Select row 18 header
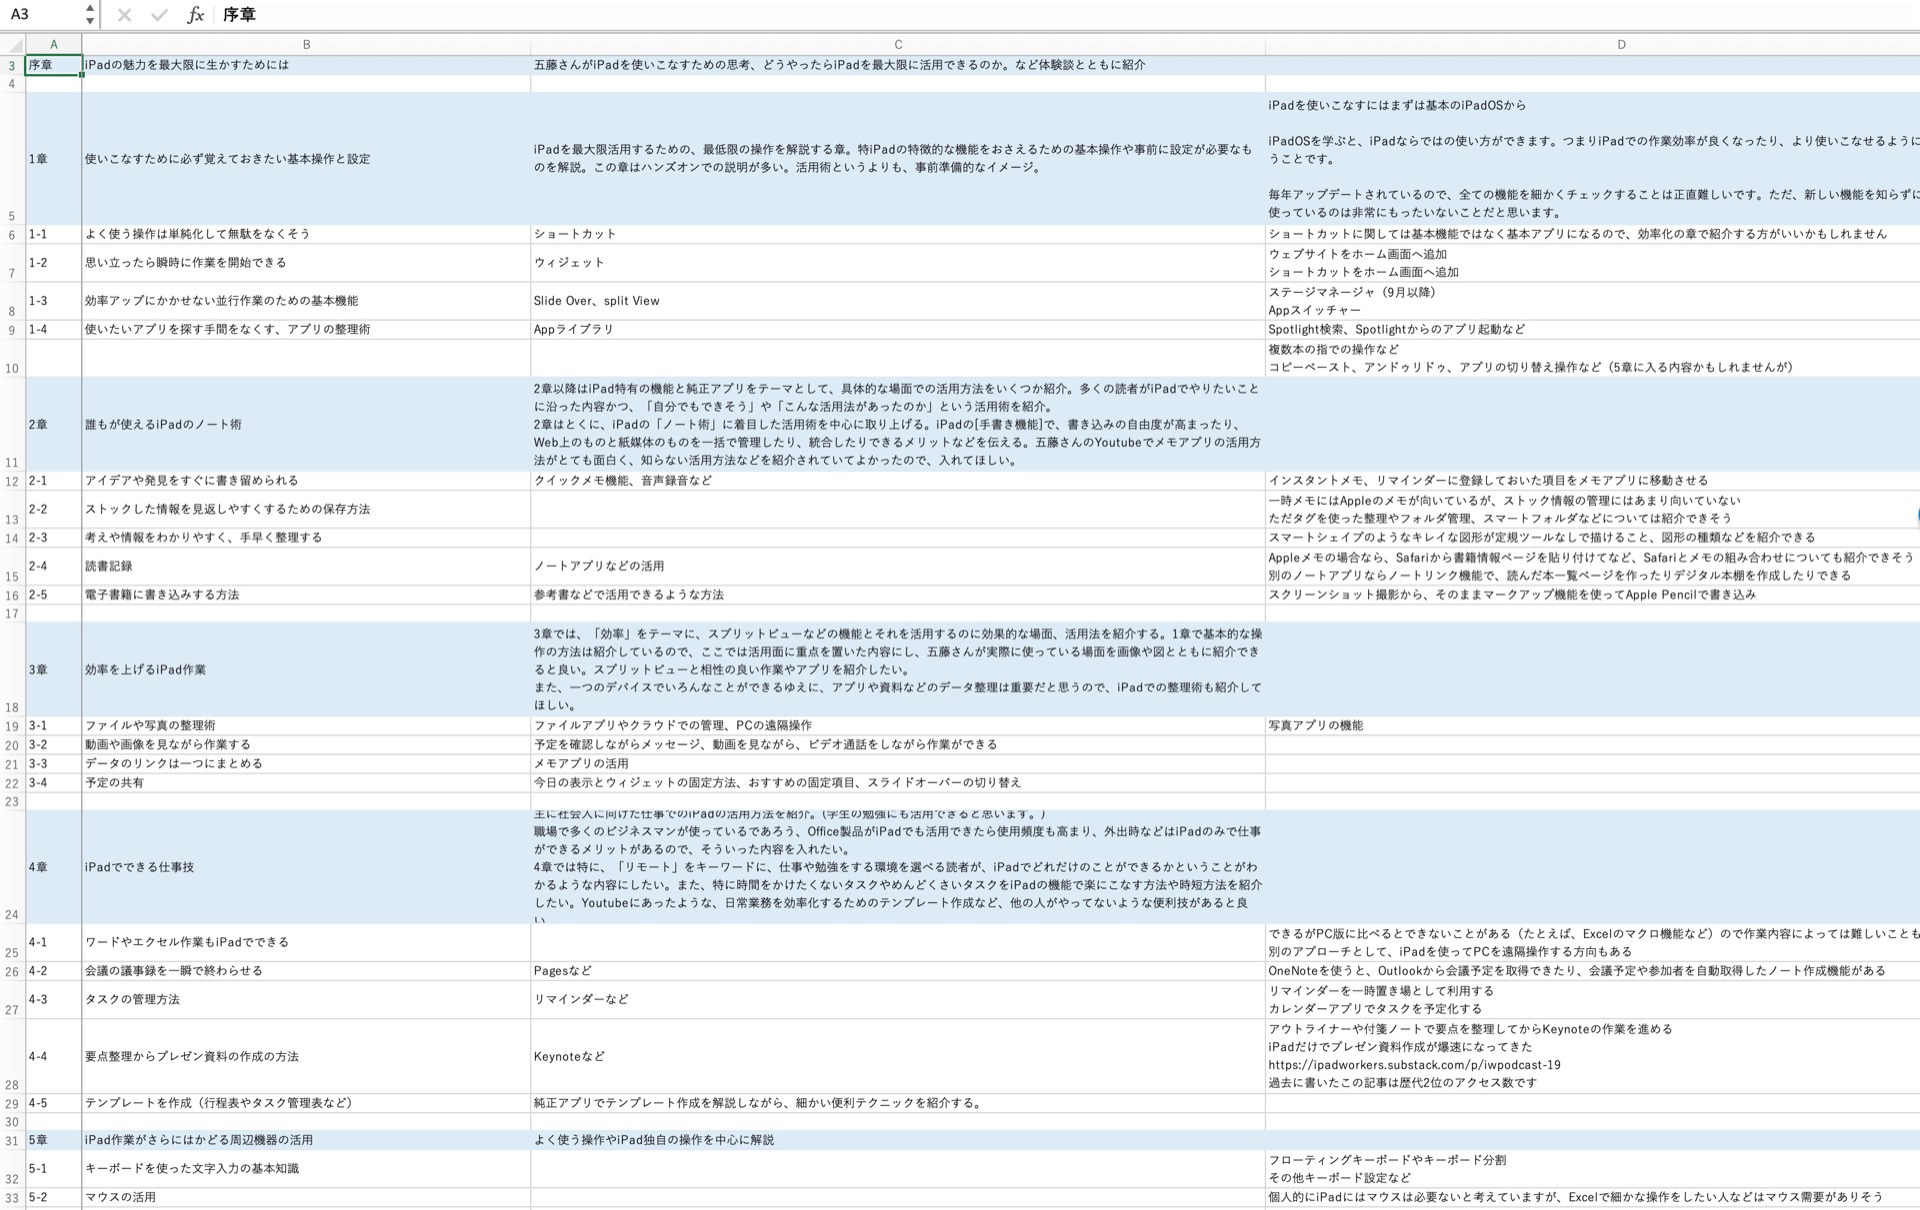1920x1210 pixels. click(x=12, y=669)
